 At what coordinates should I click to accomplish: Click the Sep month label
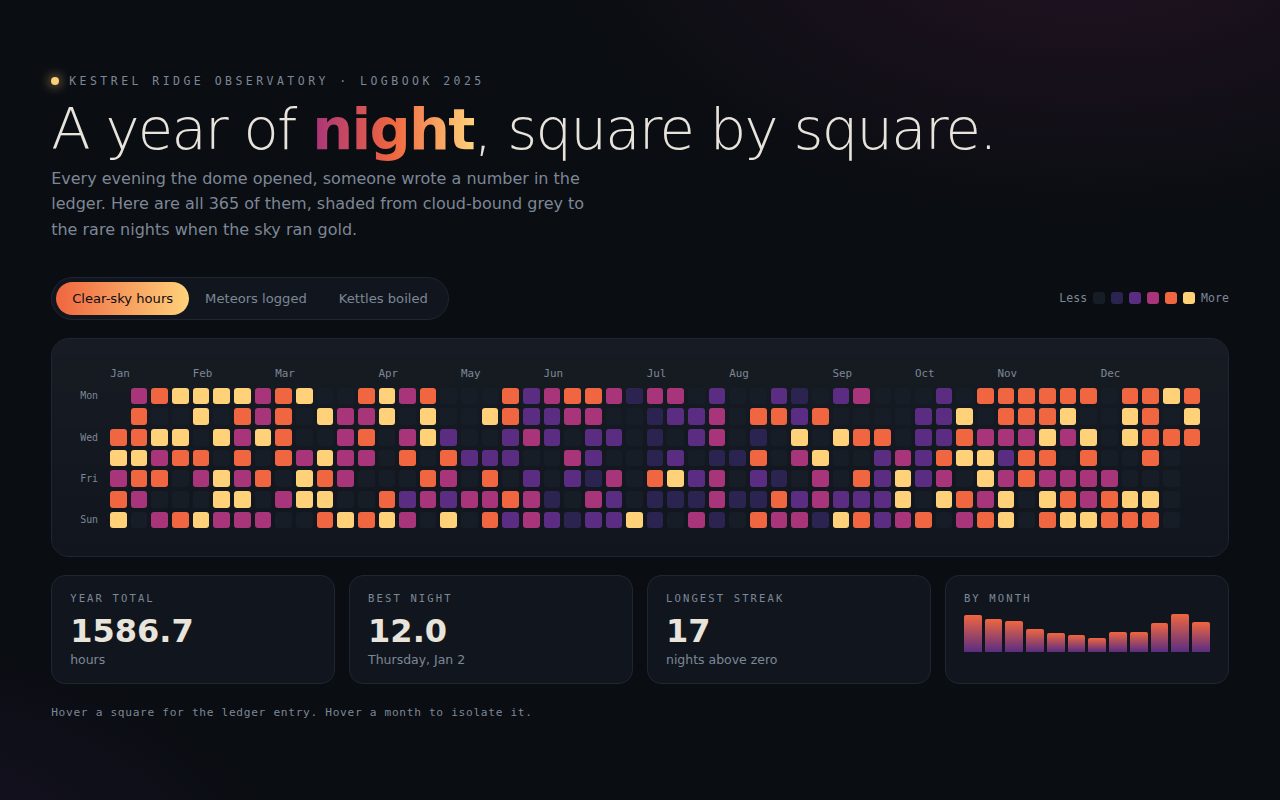point(842,373)
